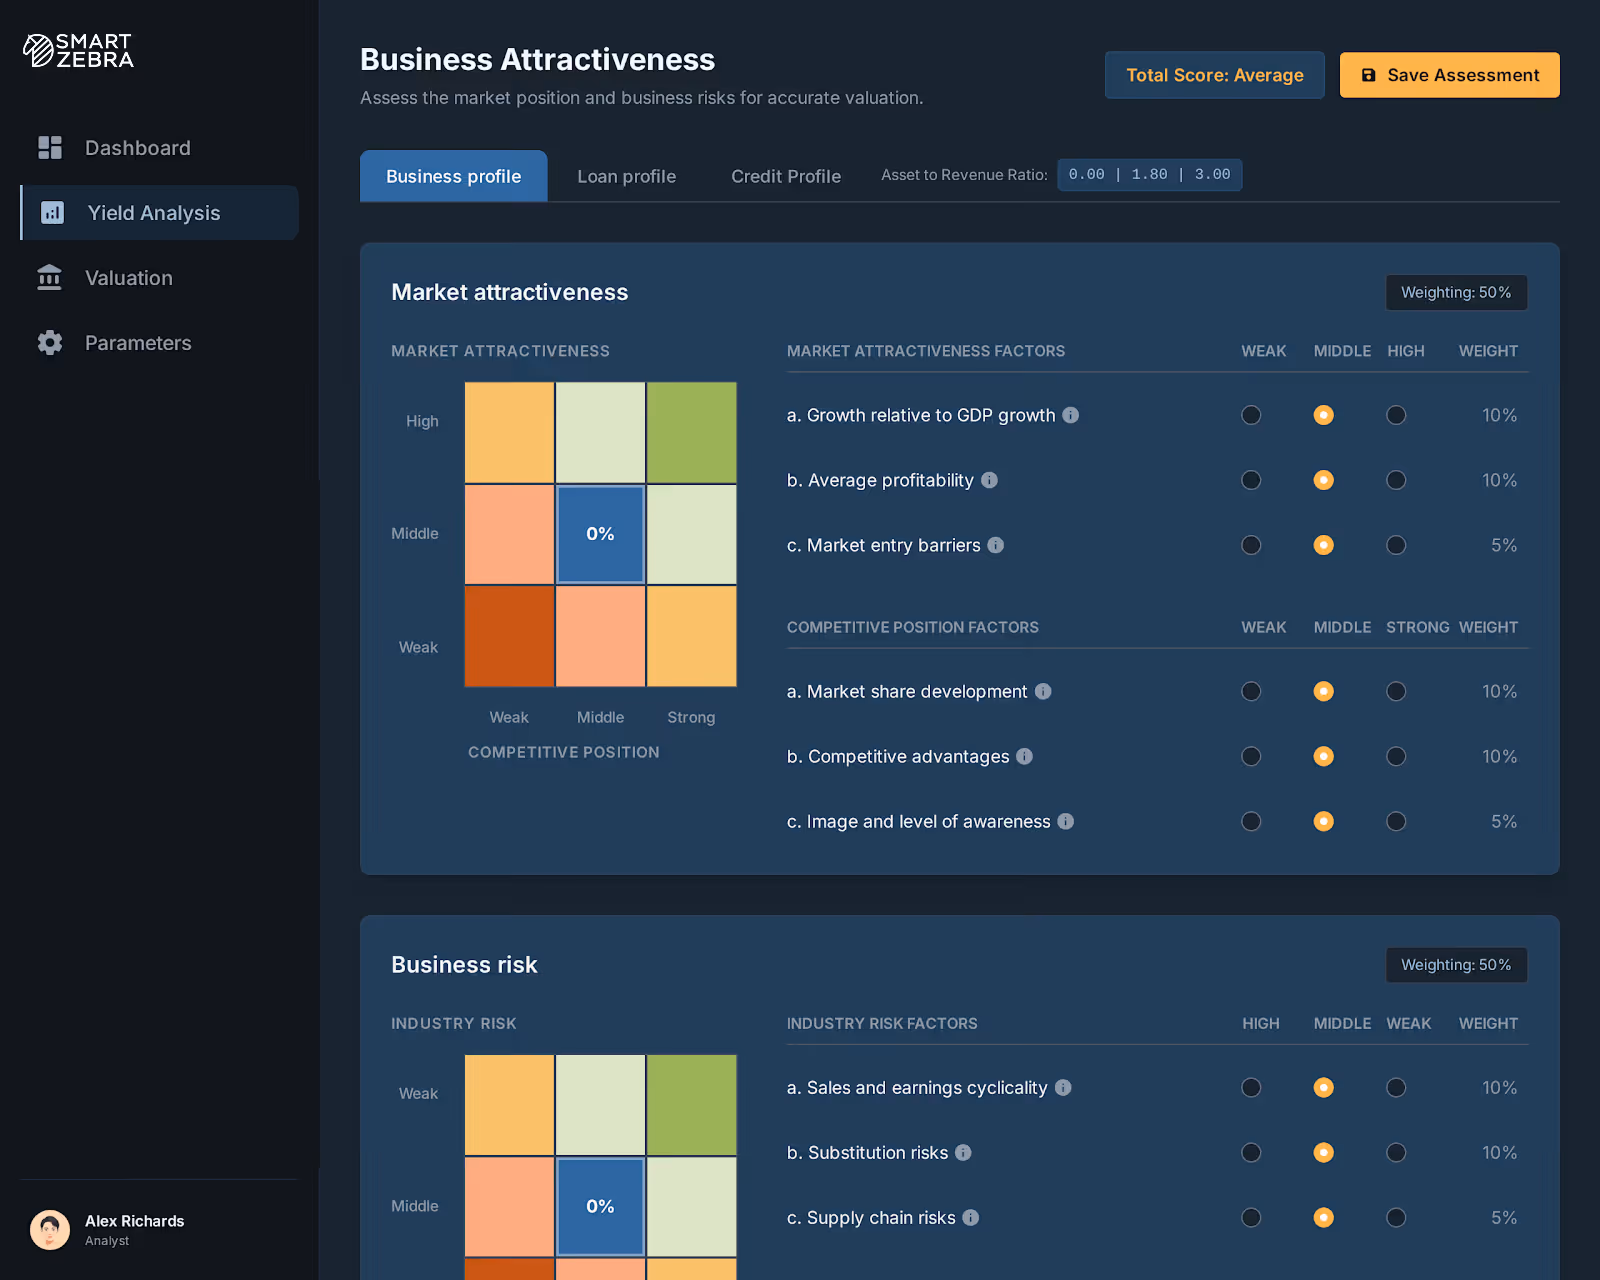Click the Parameters gear icon
The width and height of the screenshot is (1600, 1280).
[50, 343]
